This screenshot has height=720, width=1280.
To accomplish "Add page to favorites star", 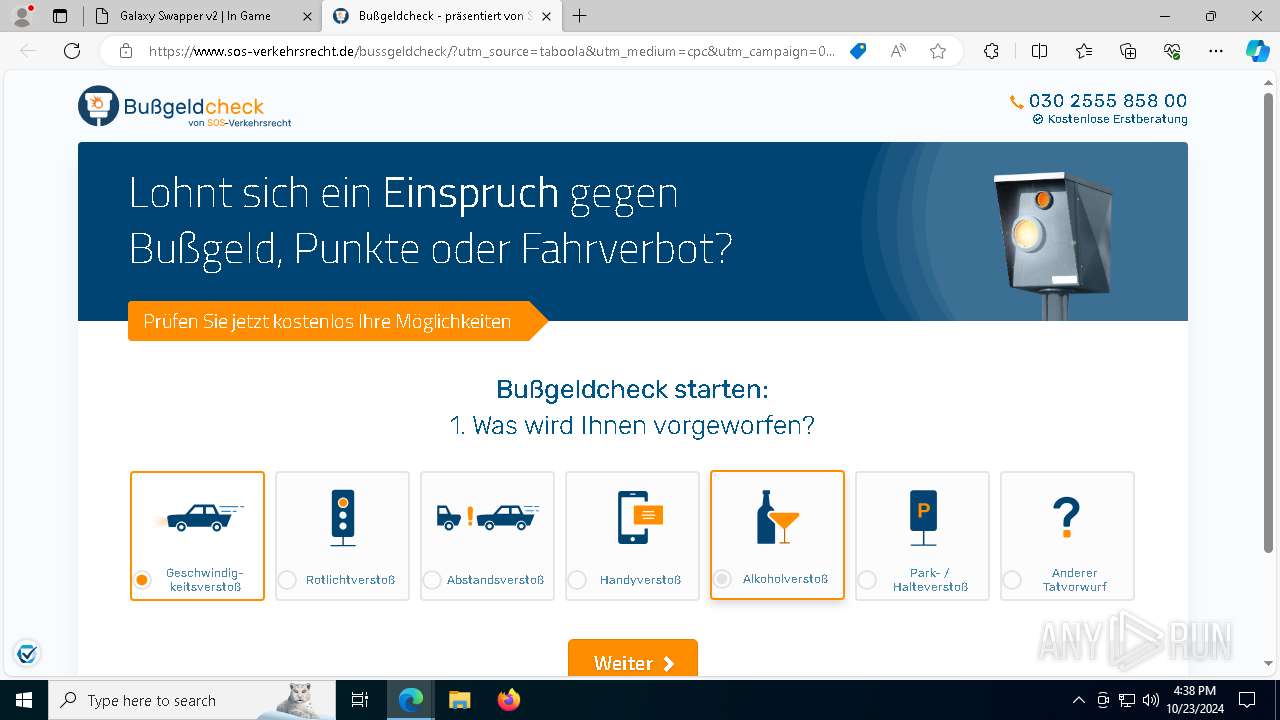I will pyautogui.click(x=938, y=51).
